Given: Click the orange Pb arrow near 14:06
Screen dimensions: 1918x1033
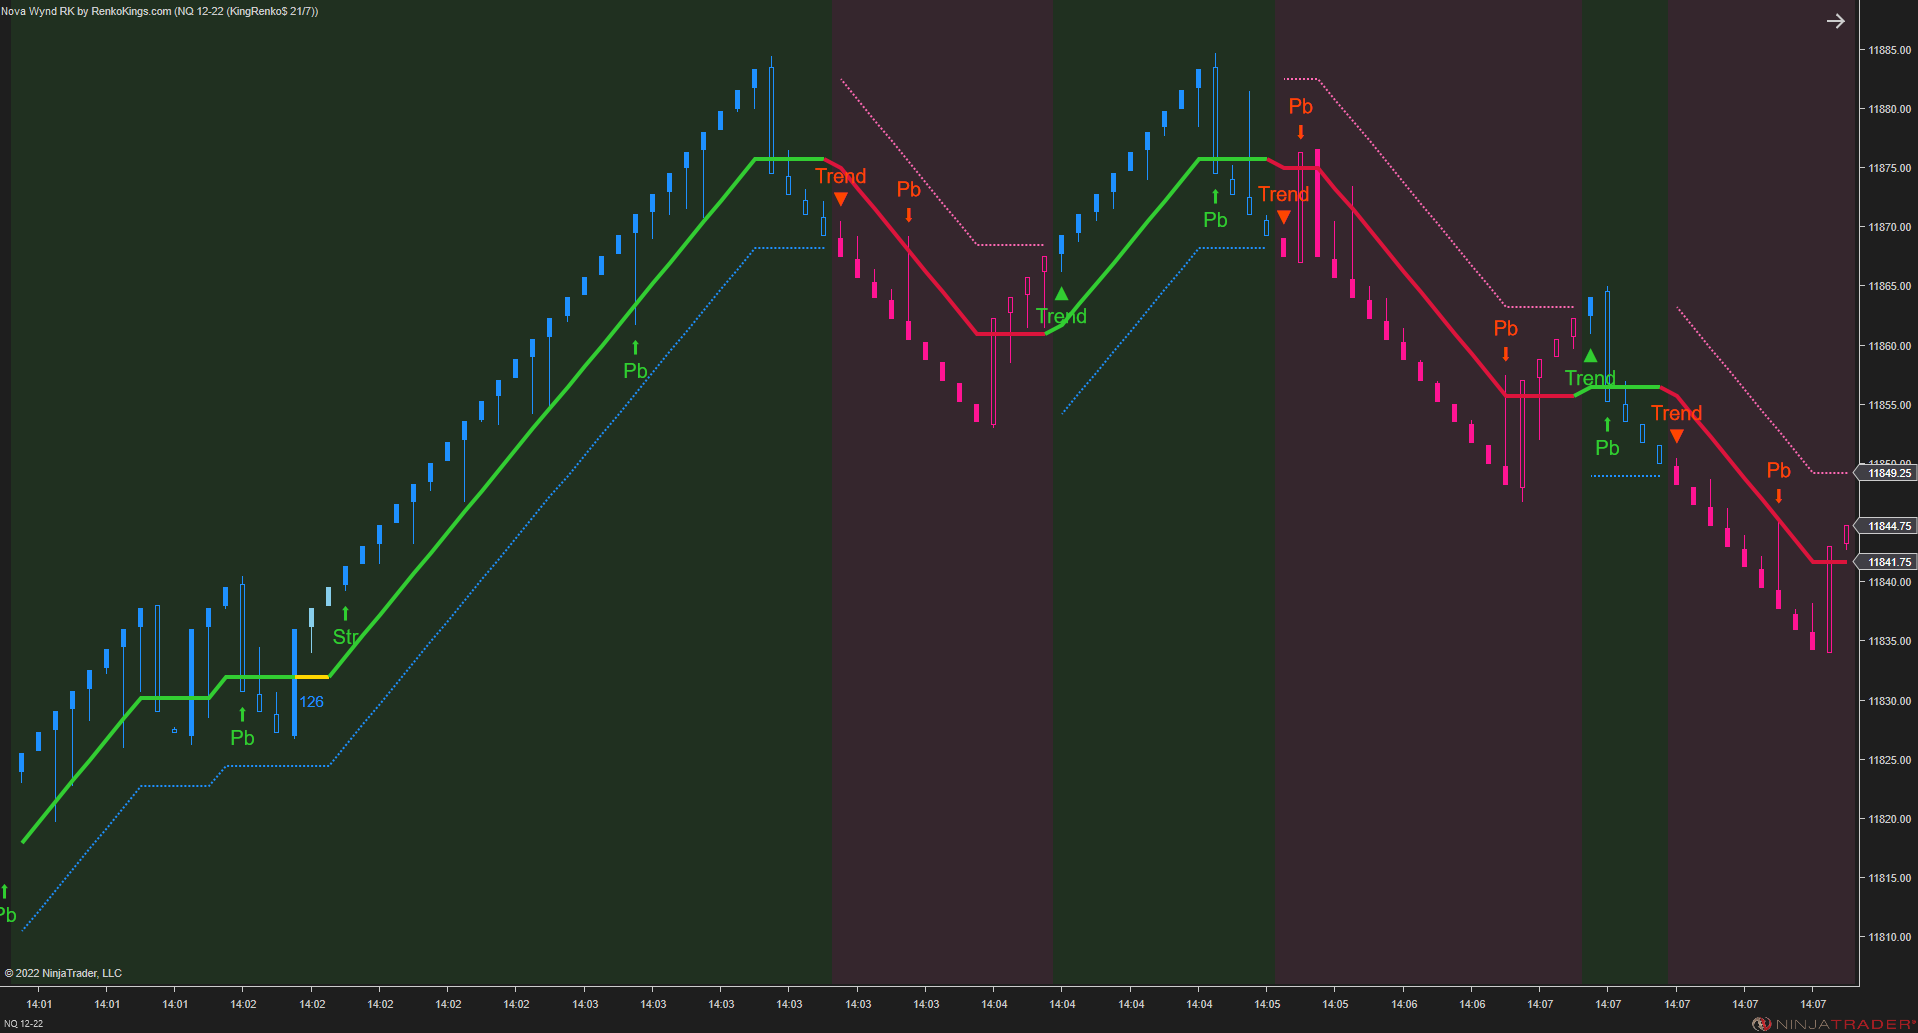Looking at the screenshot, I should click(x=1505, y=352).
